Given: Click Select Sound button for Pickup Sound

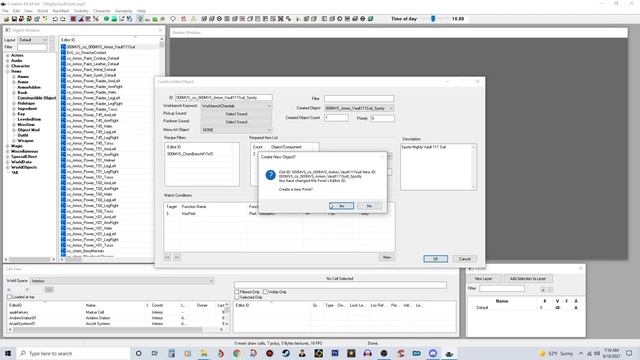Looking at the screenshot, I should click(236, 114).
